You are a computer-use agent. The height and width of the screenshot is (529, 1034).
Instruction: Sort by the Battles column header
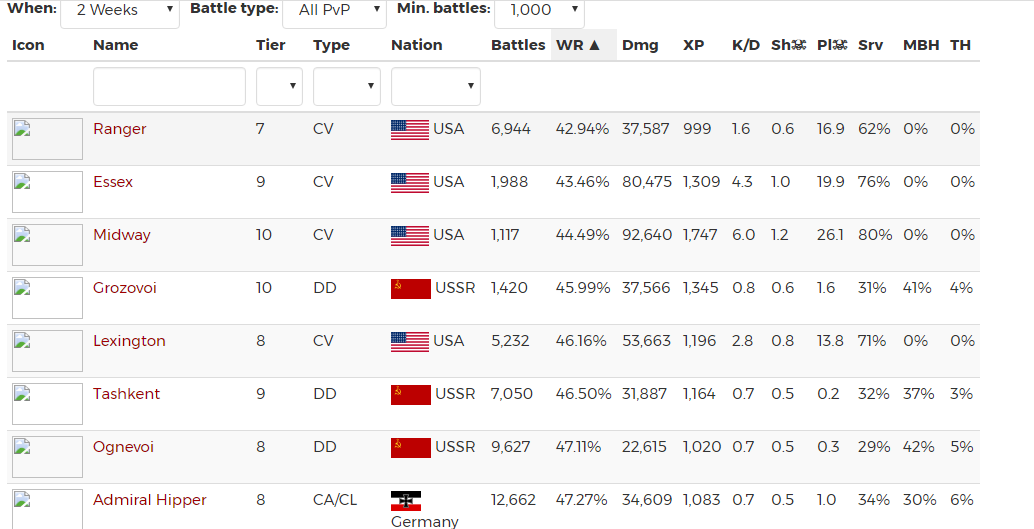(518, 45)
